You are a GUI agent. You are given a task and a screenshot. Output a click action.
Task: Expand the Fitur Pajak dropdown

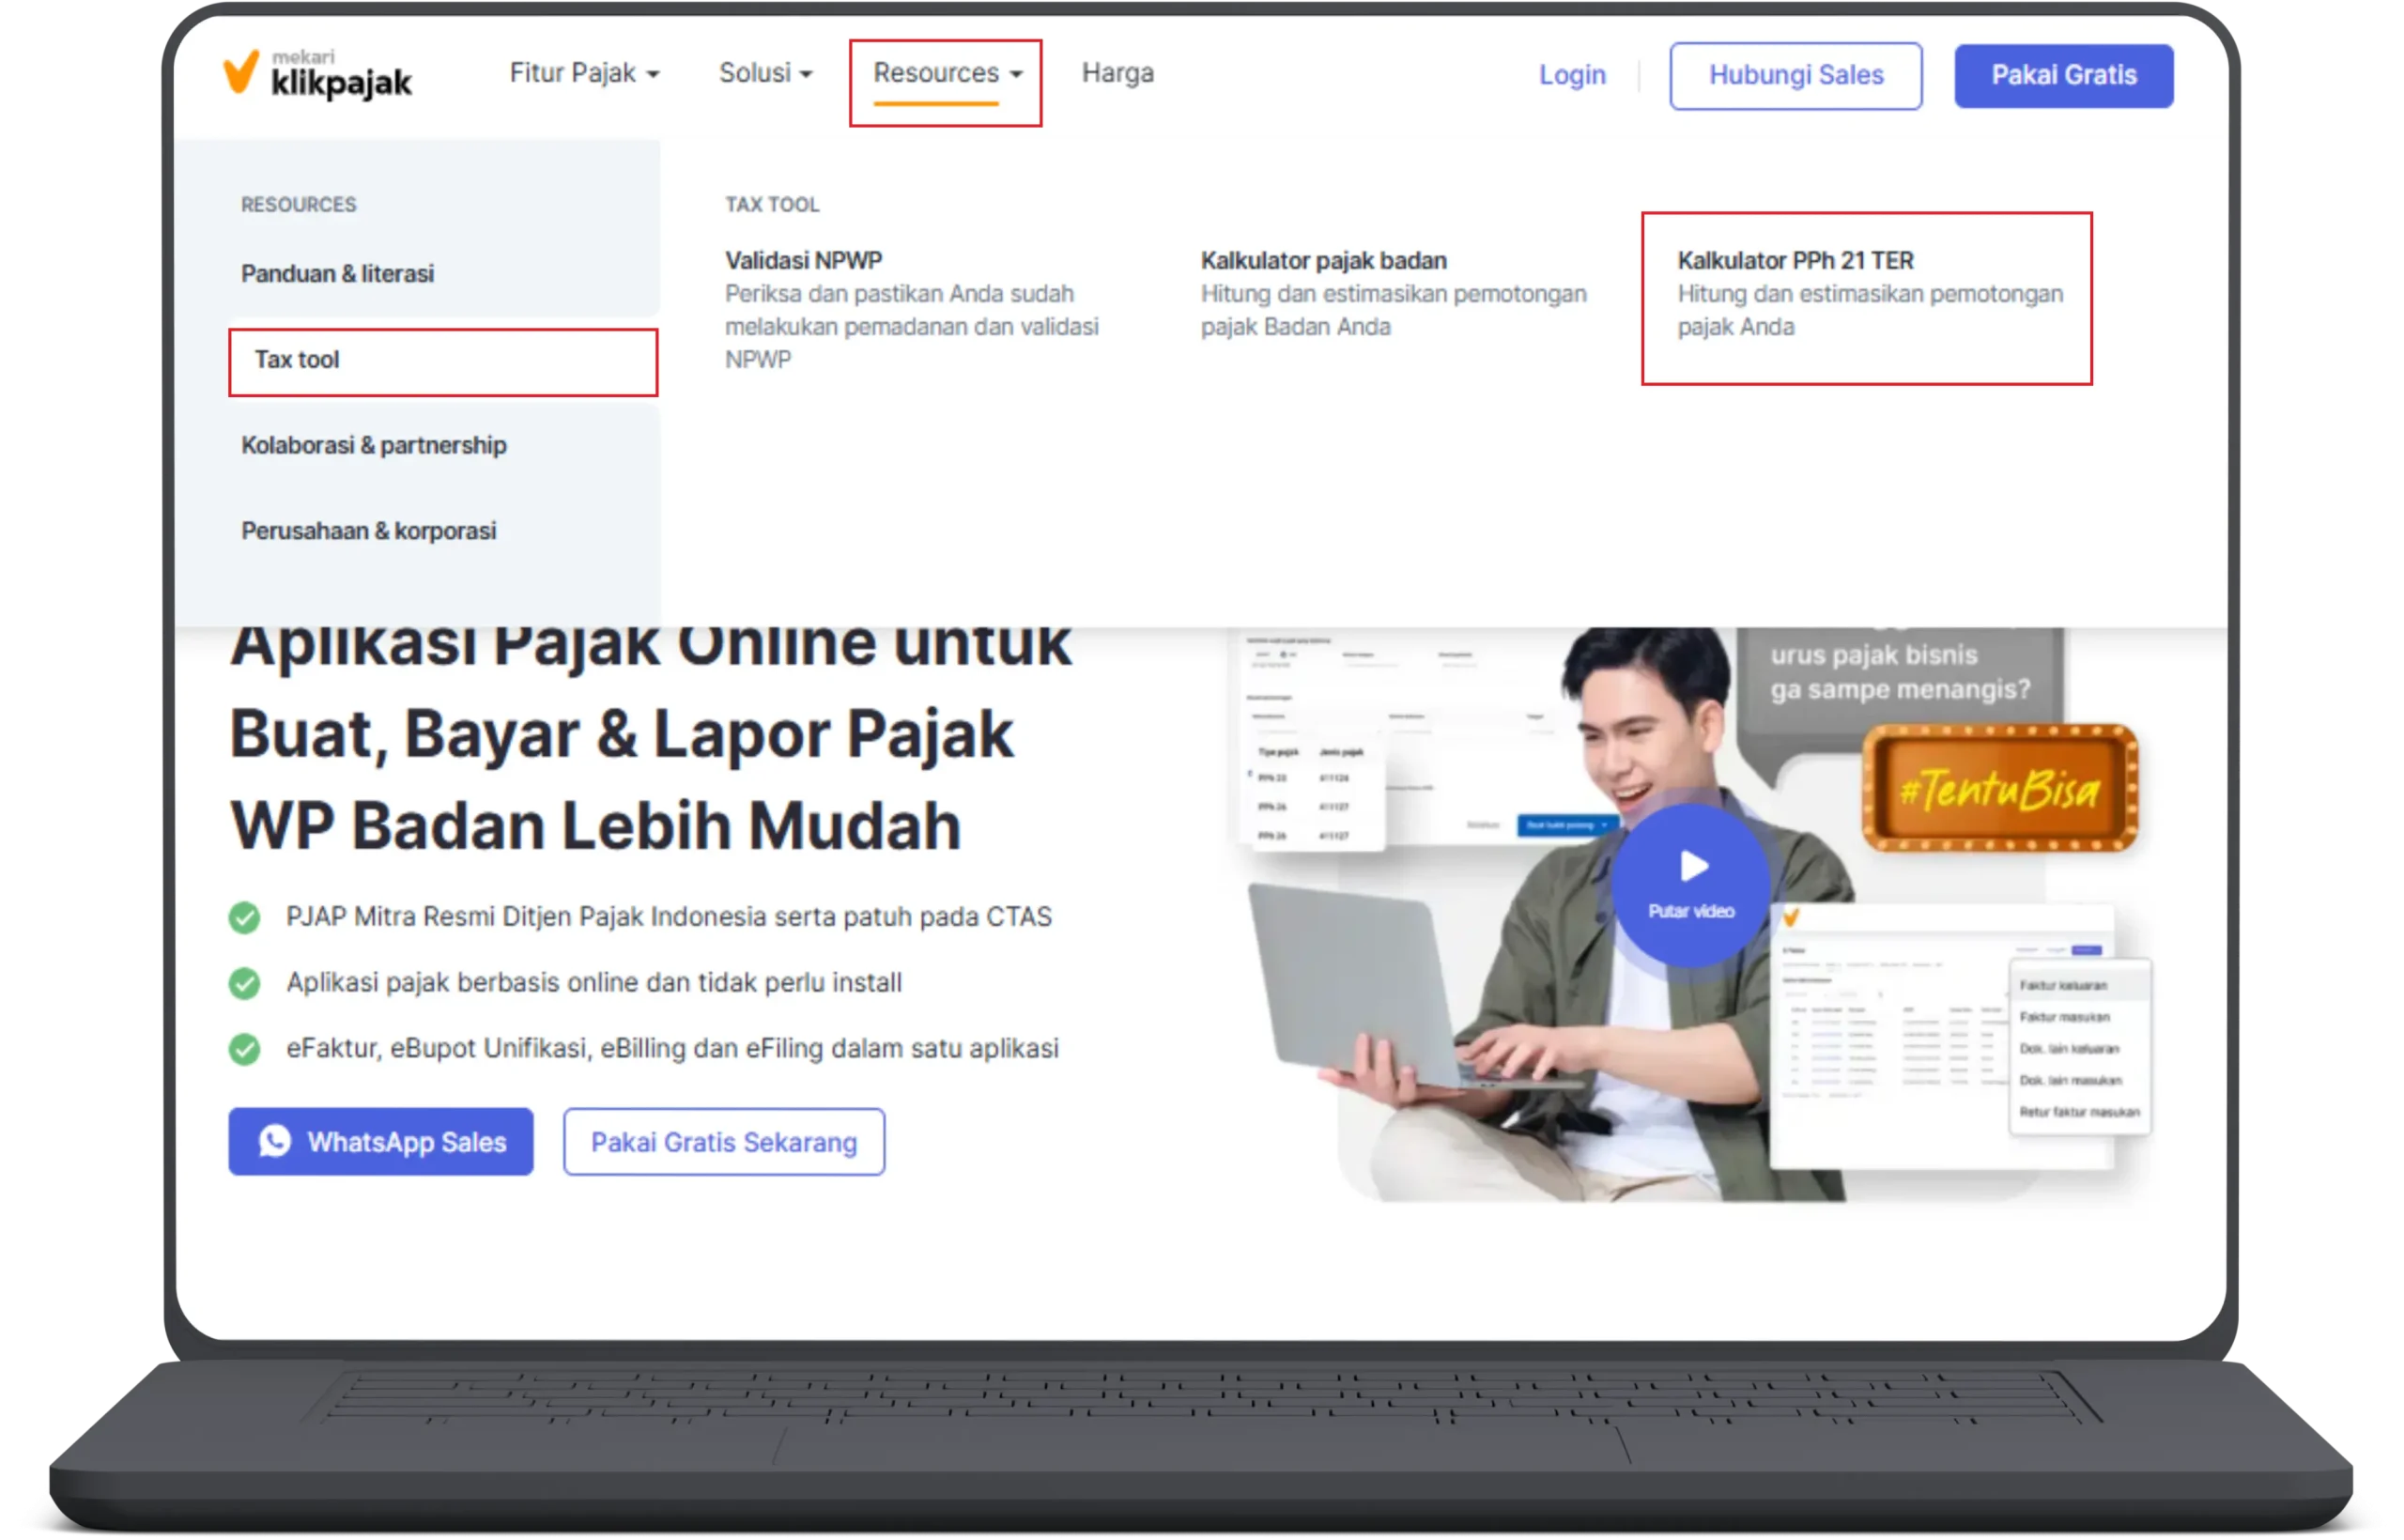click(584, 73)
